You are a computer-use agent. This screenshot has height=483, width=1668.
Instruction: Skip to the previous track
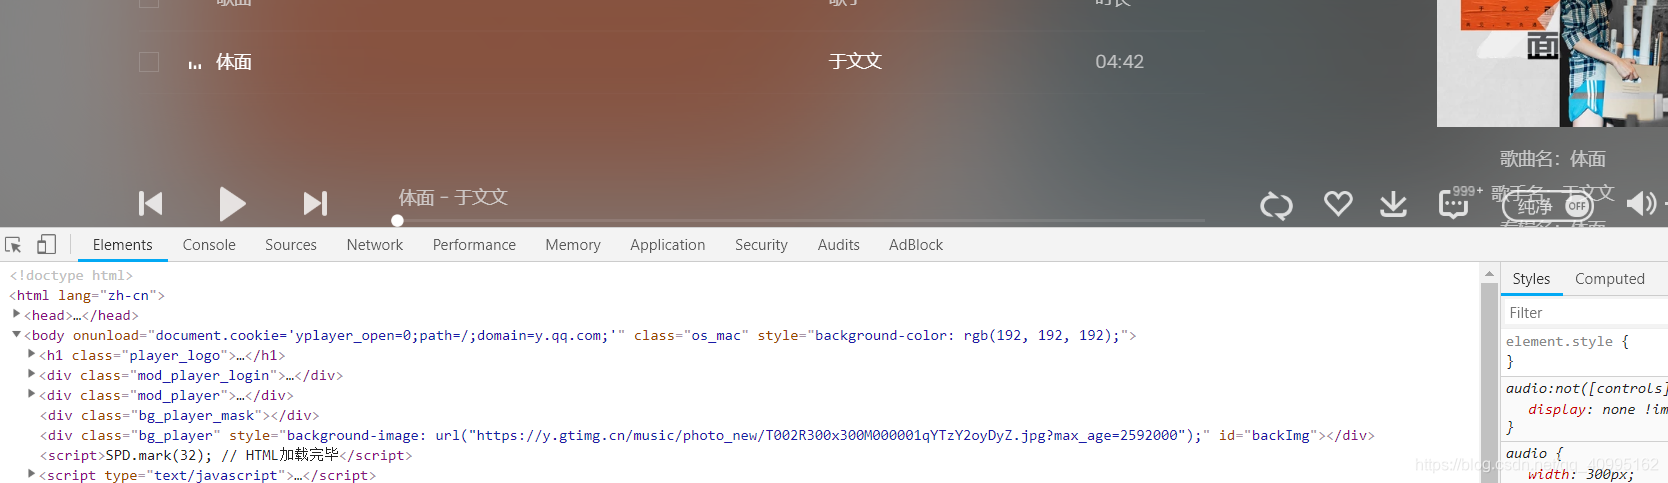pyautogui.click(x=150, y=204)
